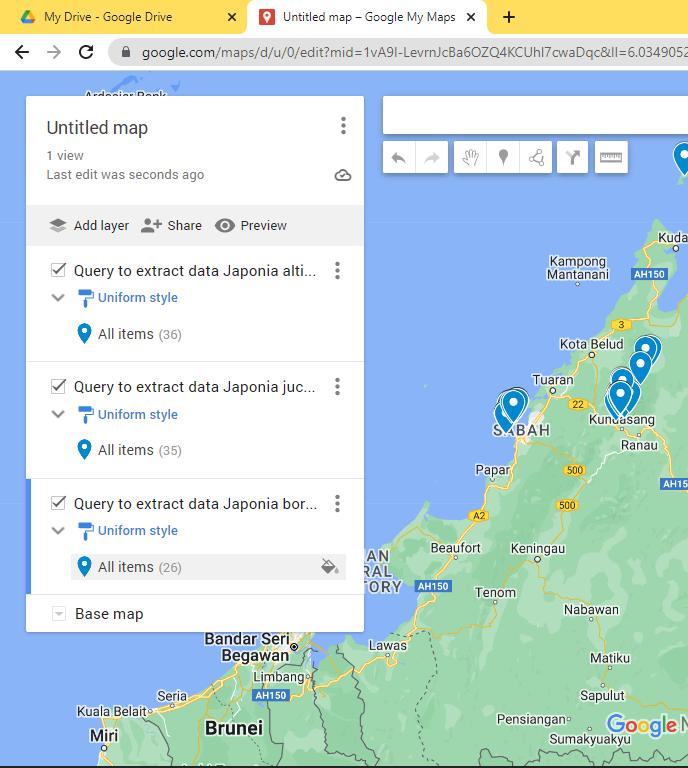Uncheck the Japonia alti layer checkbox
Image resolution: width=688 pixels, height=768 pixels.
coord(58,270)
